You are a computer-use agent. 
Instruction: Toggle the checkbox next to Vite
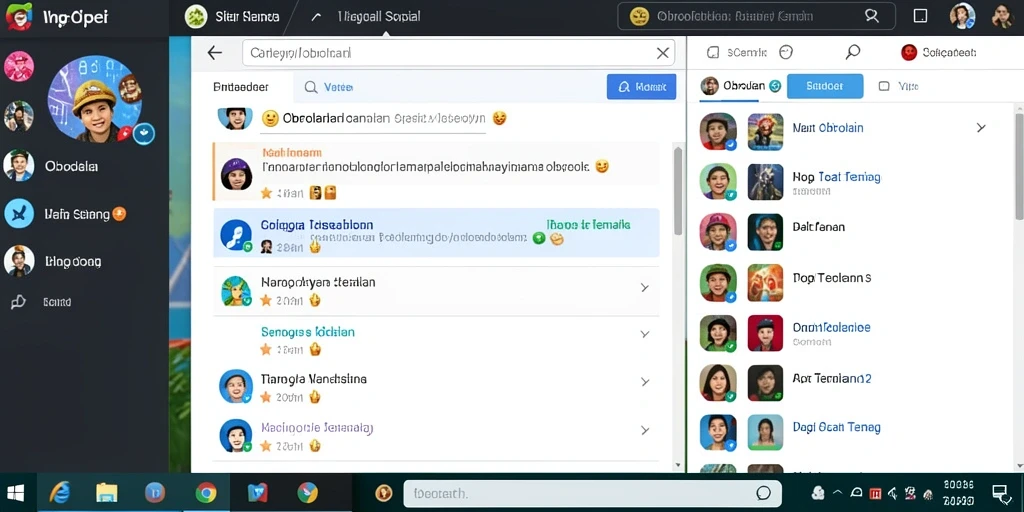(x=884, y=86)
